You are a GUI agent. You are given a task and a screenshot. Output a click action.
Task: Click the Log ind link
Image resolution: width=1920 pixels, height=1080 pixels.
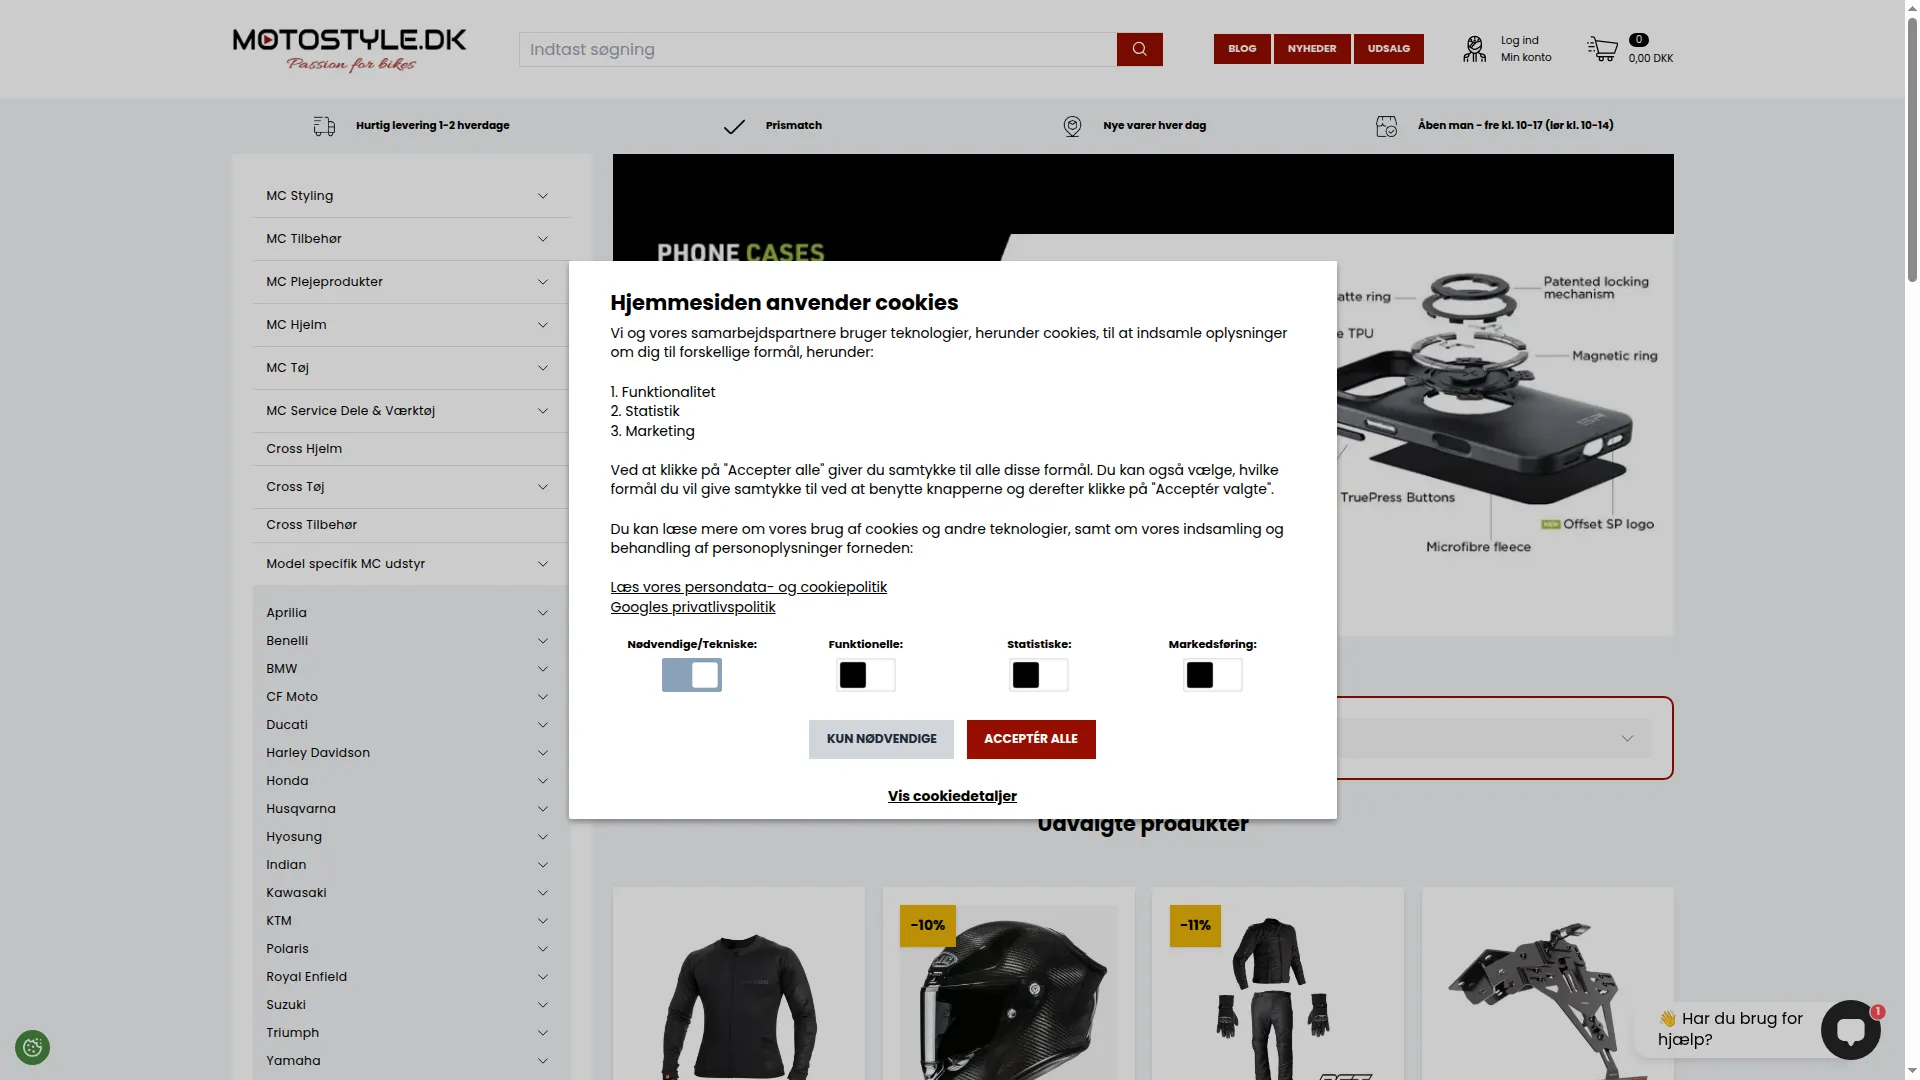[1520, 41]
